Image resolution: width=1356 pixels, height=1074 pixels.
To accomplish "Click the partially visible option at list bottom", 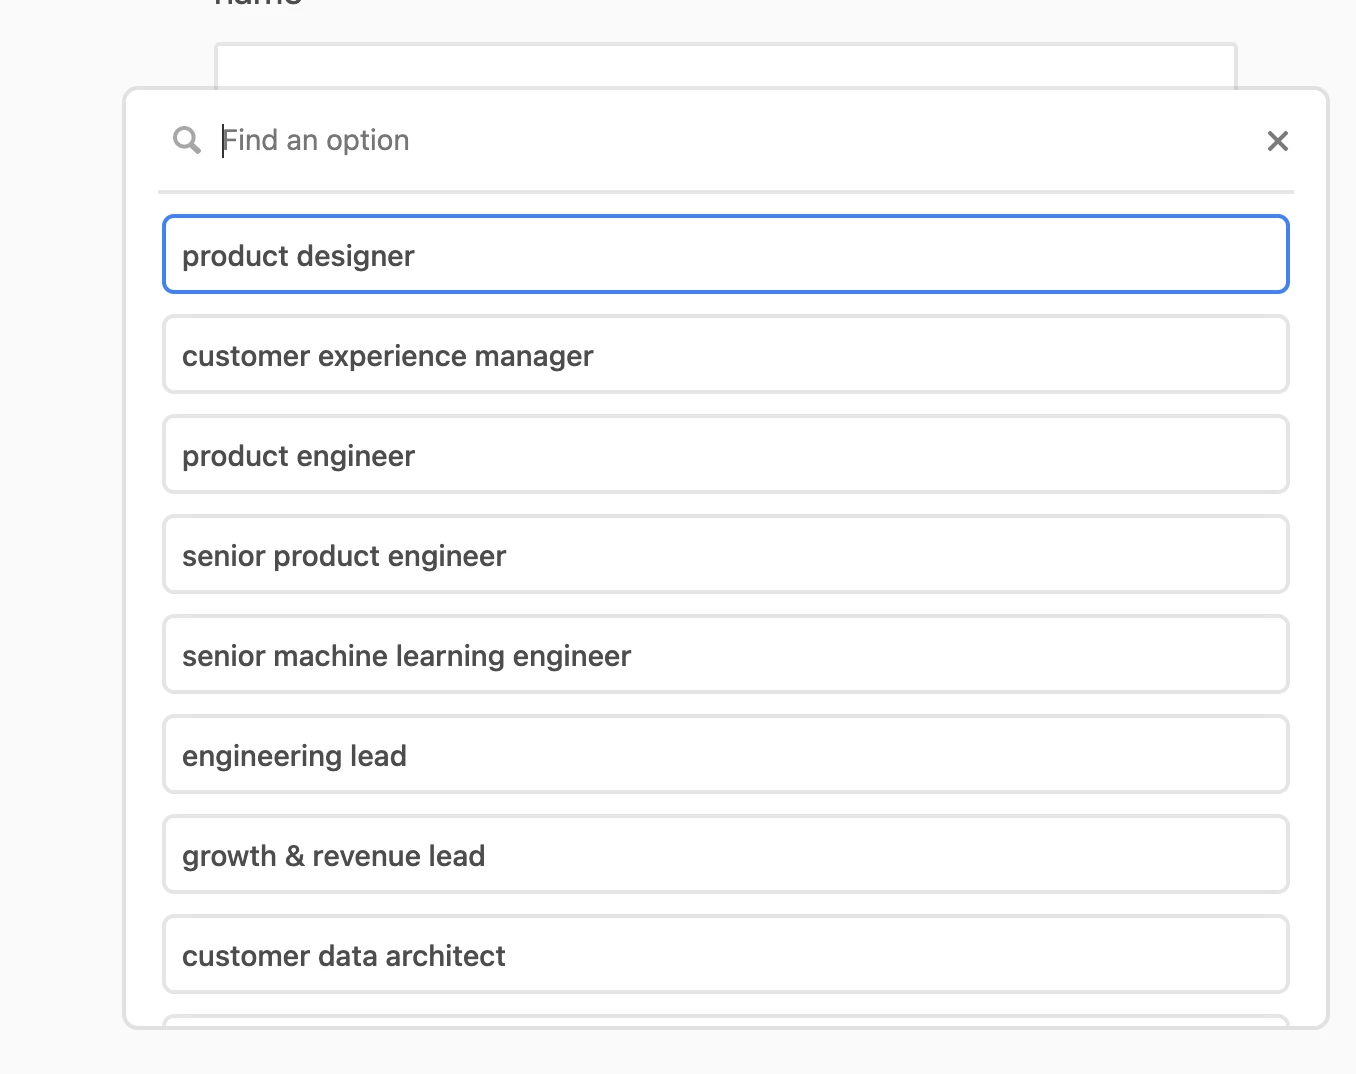I will pos(726,1021).
